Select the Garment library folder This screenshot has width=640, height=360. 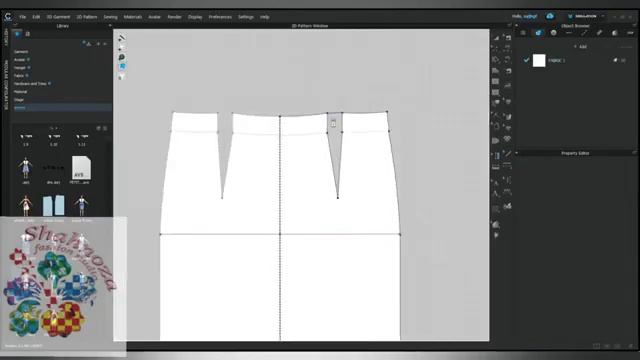(21, 52)
